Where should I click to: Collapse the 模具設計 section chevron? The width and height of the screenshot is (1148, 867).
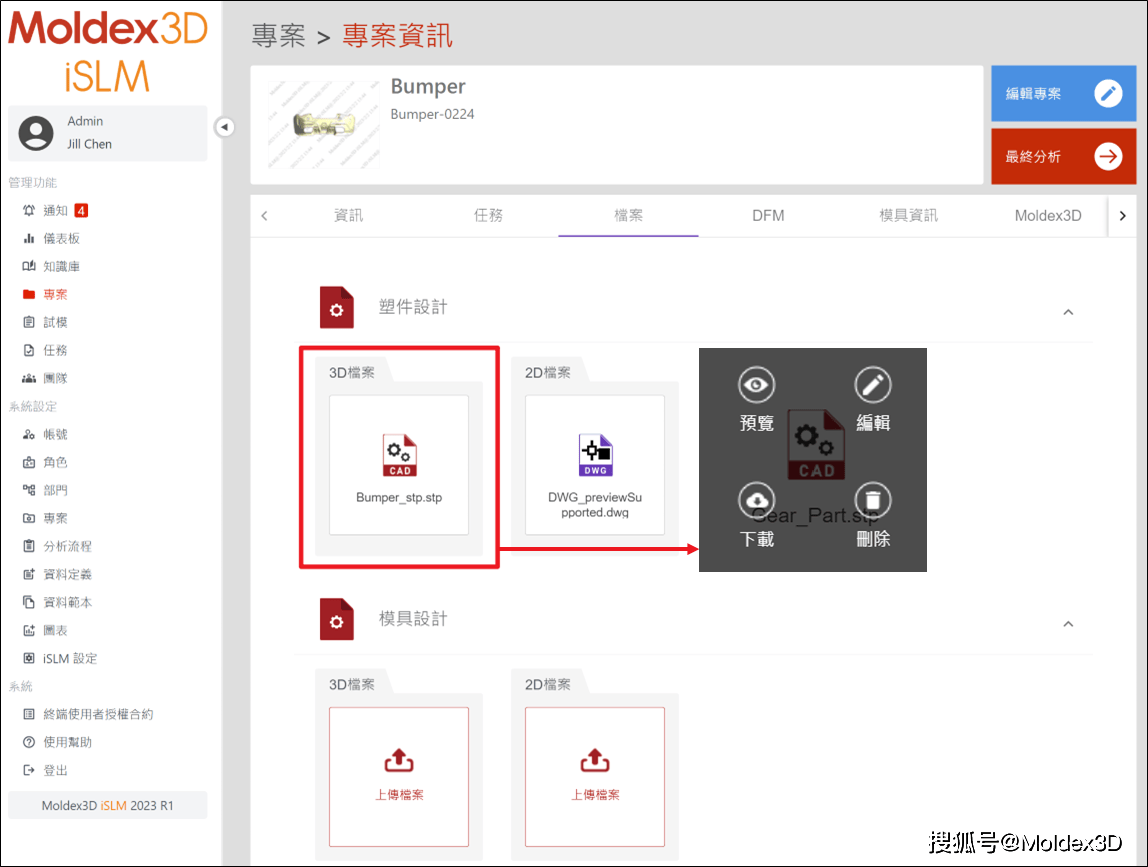pyautogui.click(x=1068, y=623)
